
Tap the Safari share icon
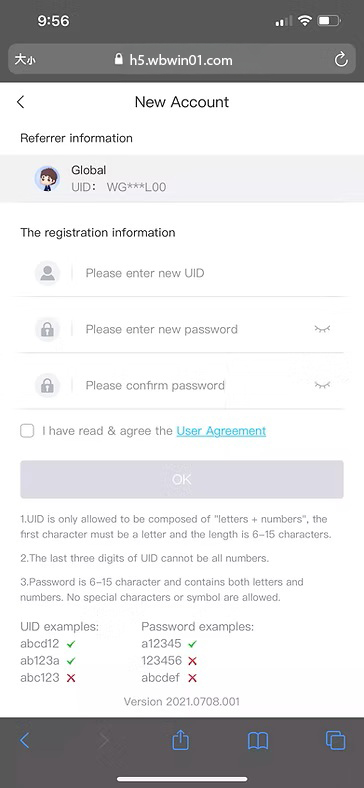click(x=180, y=740)
